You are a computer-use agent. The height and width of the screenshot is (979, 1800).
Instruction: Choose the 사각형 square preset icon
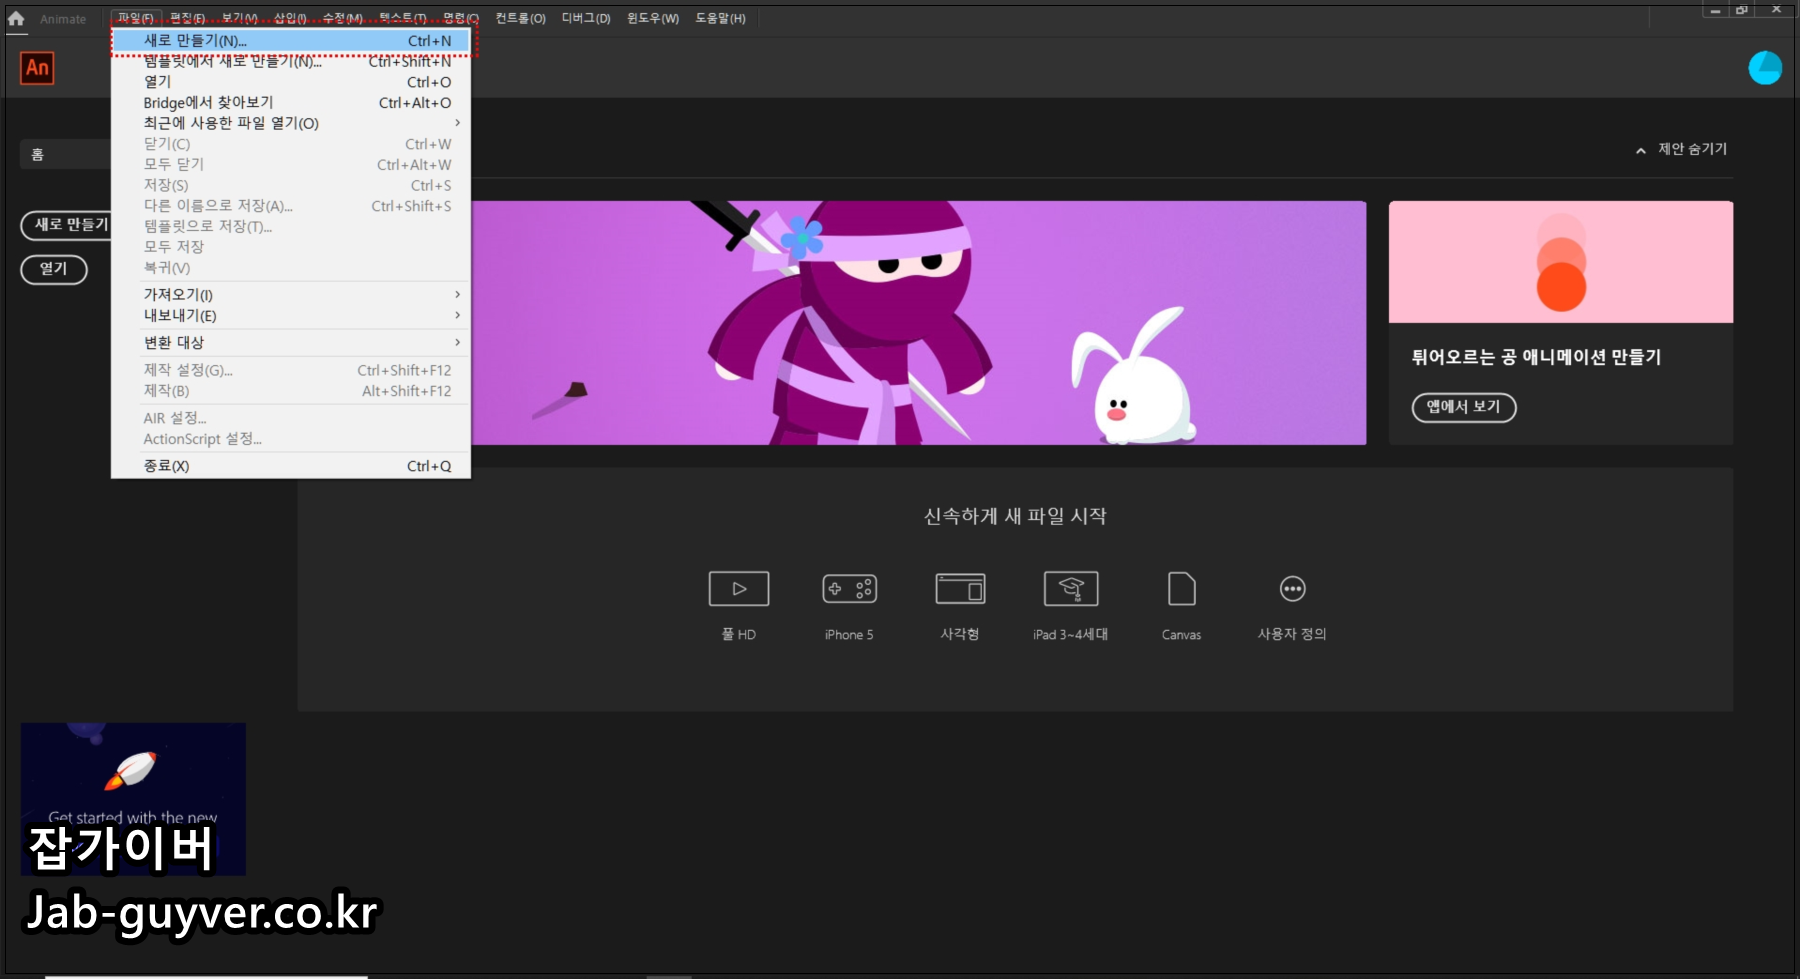(960, 589)
